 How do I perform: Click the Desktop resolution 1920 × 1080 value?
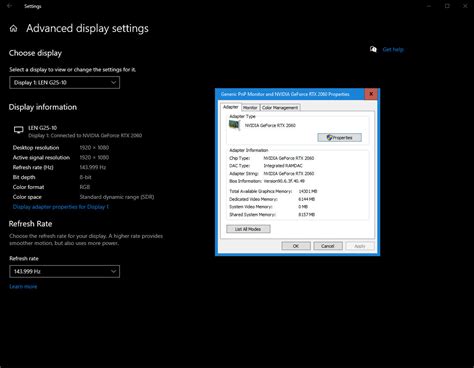click(94, 148)
